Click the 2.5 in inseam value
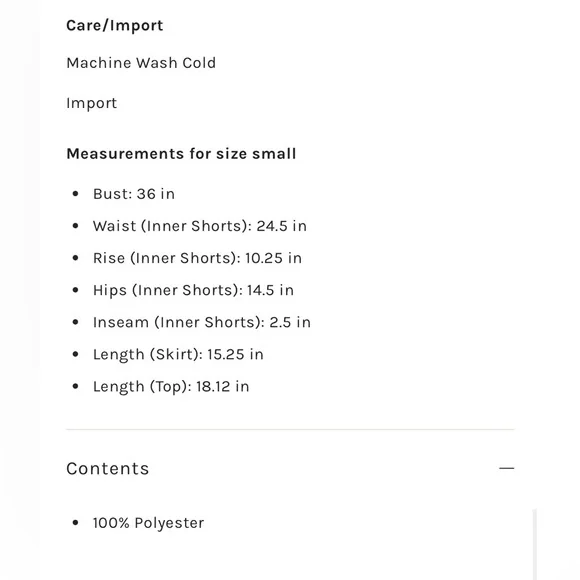The width and height of the screenshot is (580, 580). coord(290,323)
